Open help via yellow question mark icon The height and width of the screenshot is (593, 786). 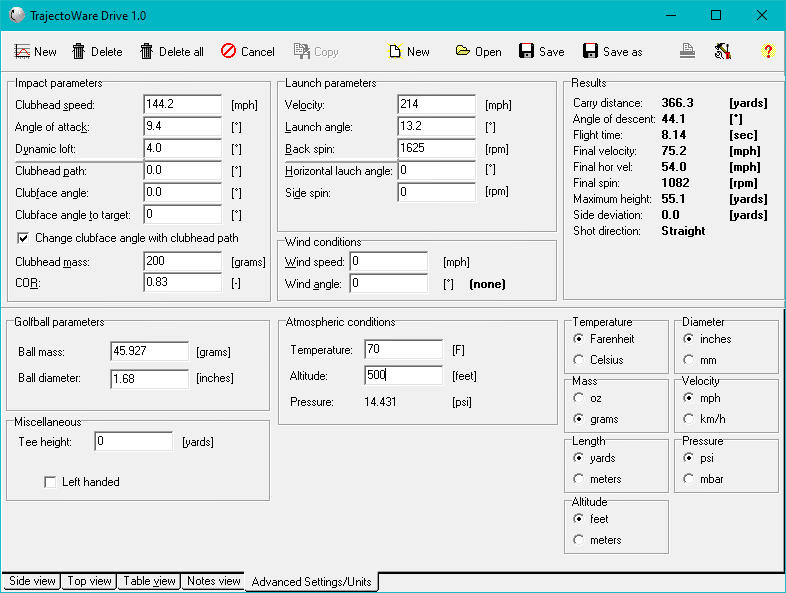coord(768,52)
